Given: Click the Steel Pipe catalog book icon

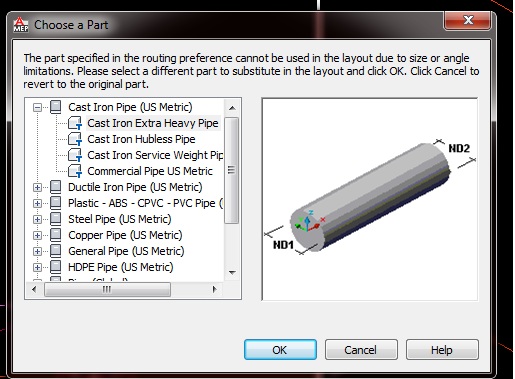Looking at the screenshot, I should point(56,219).
